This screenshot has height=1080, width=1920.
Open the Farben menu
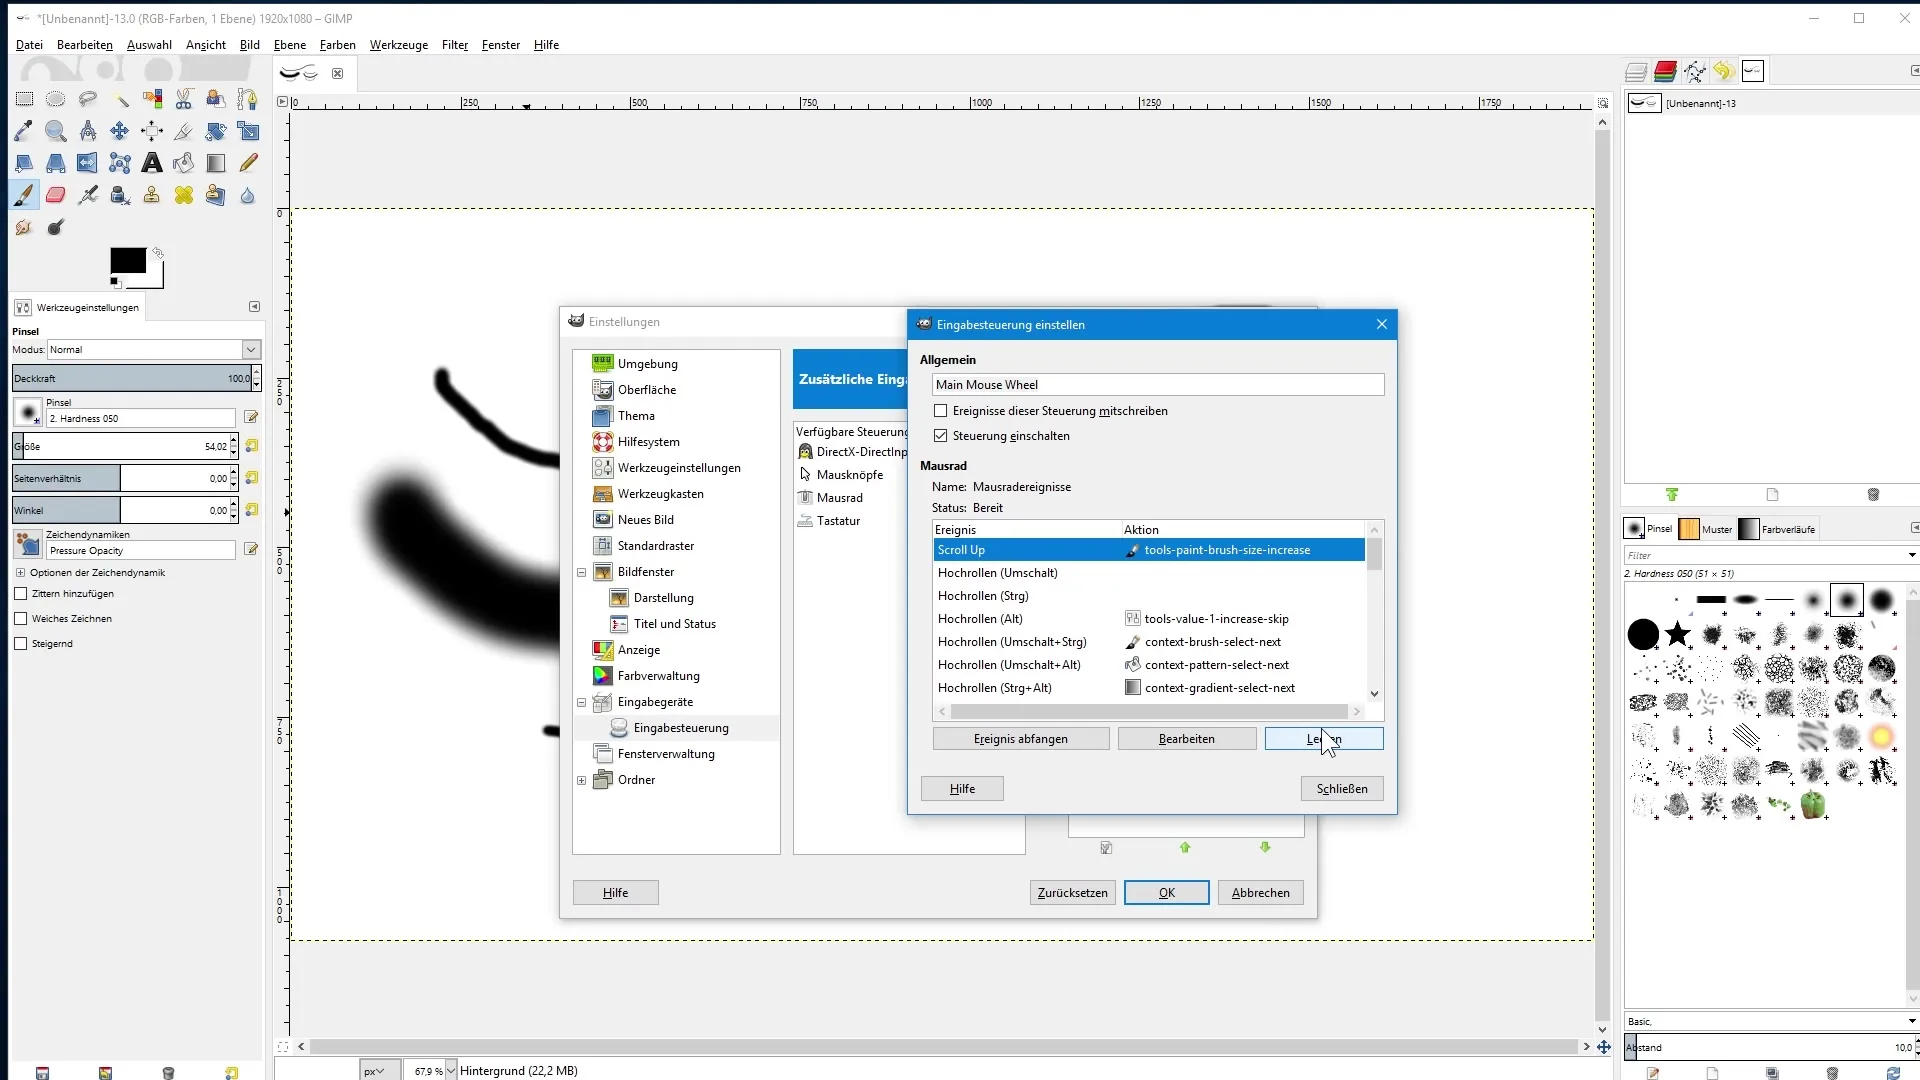(x=337, y=45)
